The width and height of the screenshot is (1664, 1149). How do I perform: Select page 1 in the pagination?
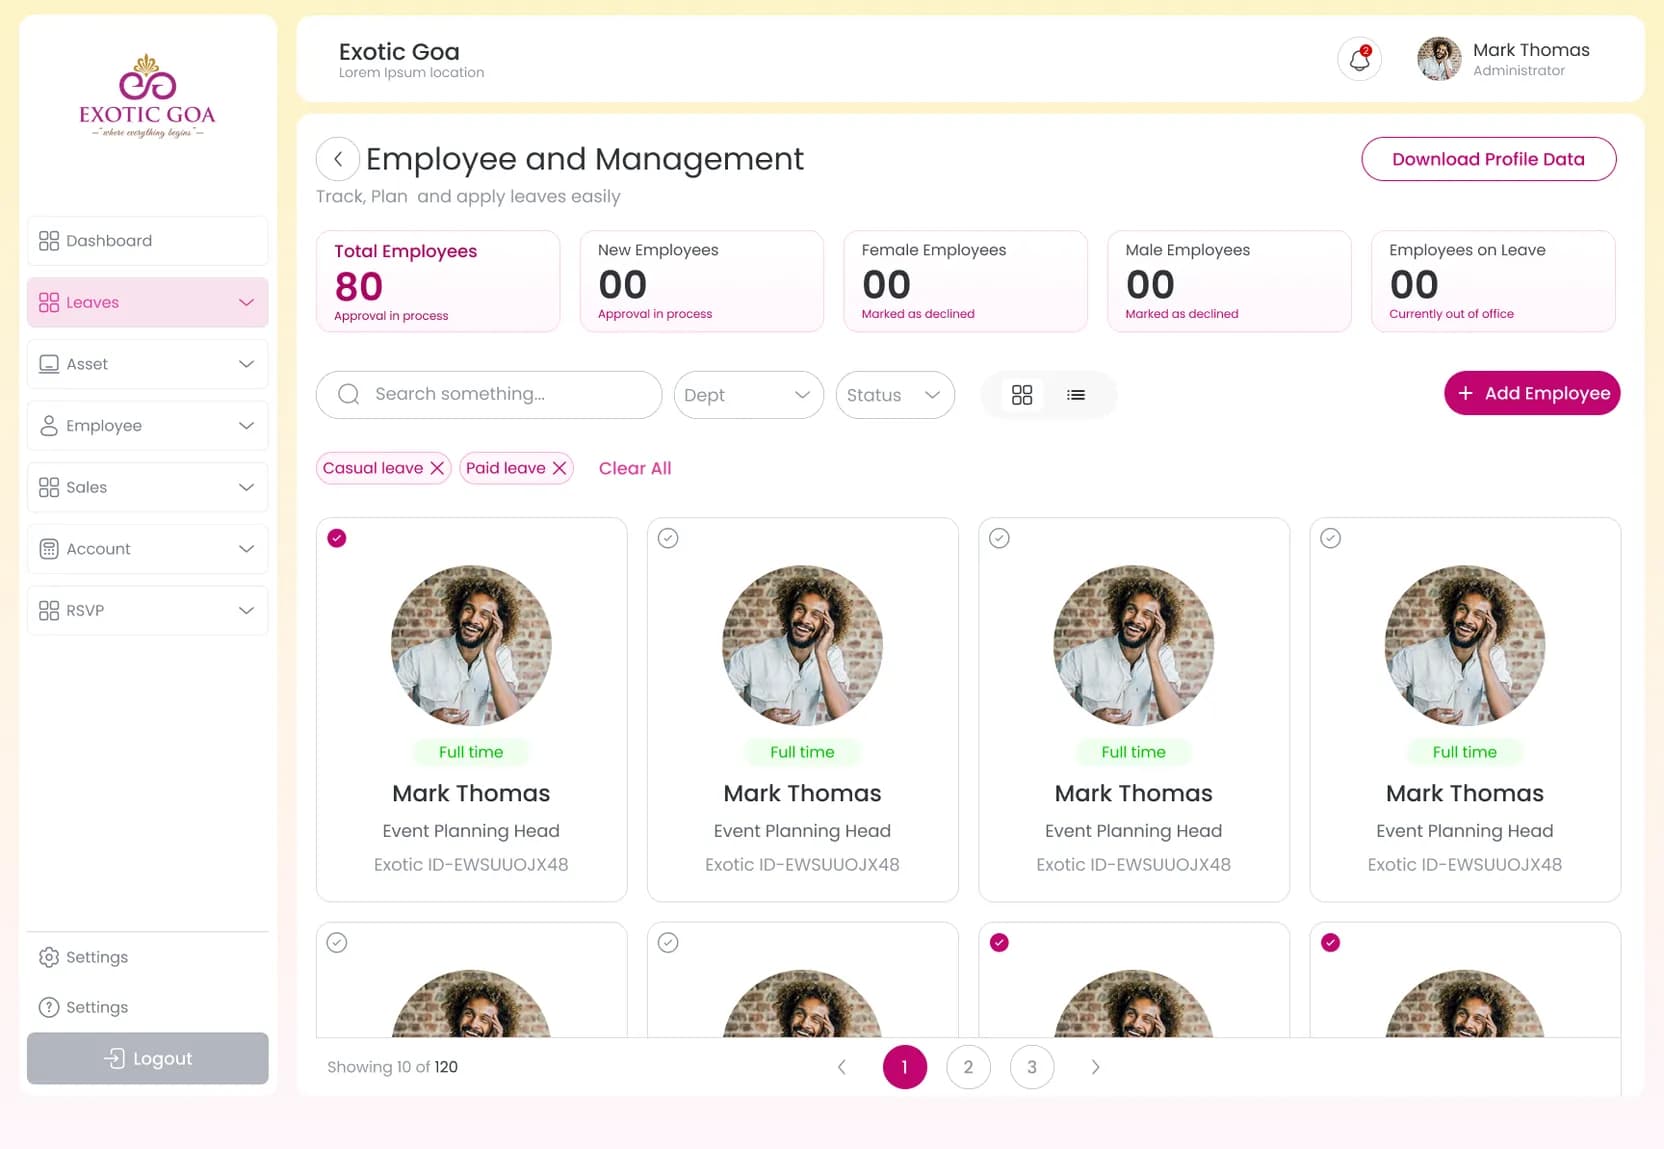click(904, 1067)
